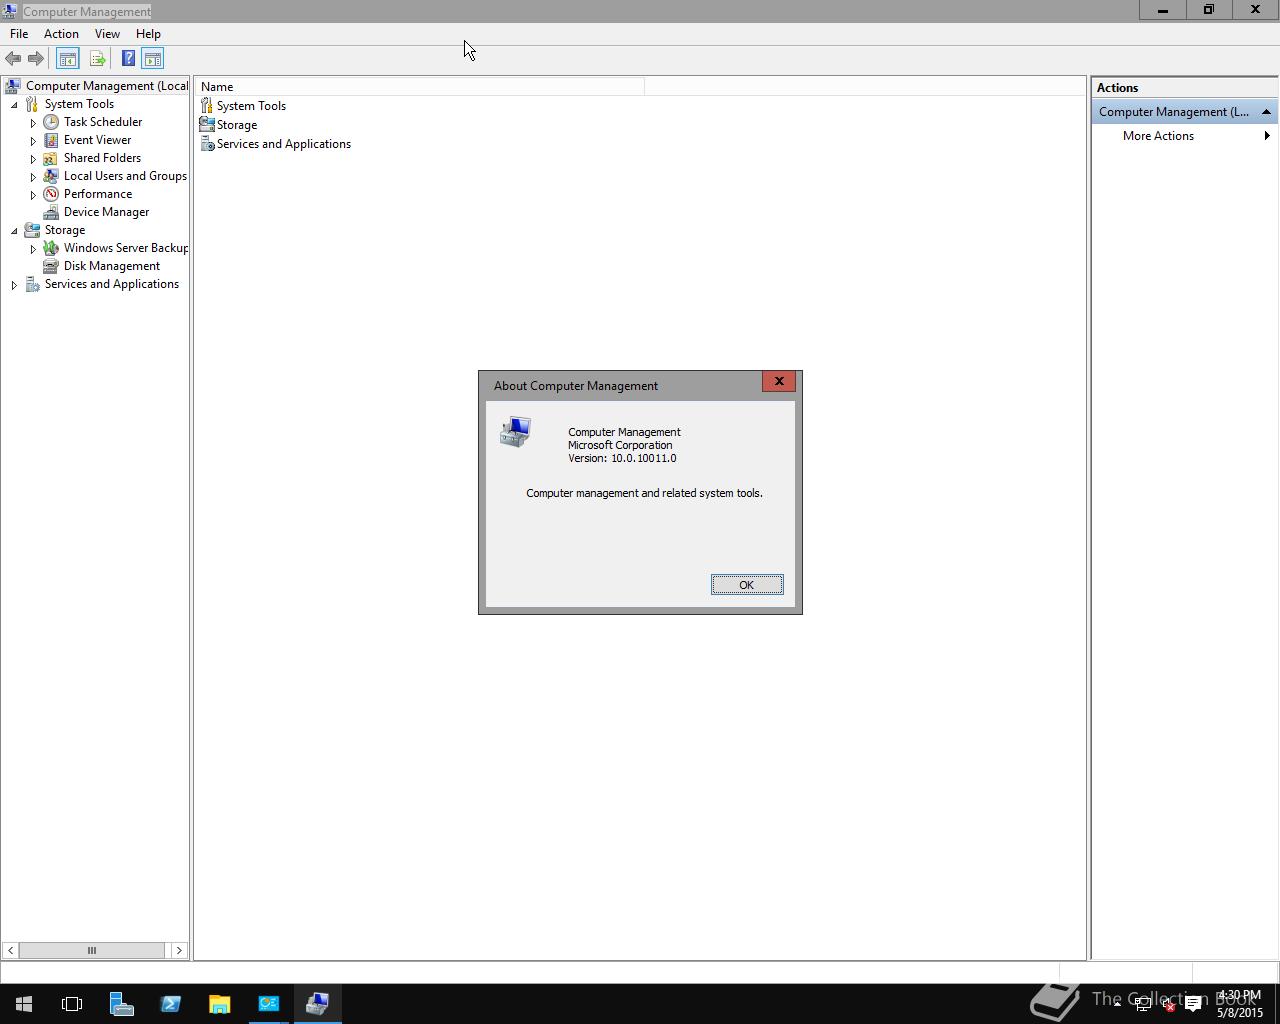Click the blue Help toolbar icon
The image size is (1280, 1024).
coord(128,59)
